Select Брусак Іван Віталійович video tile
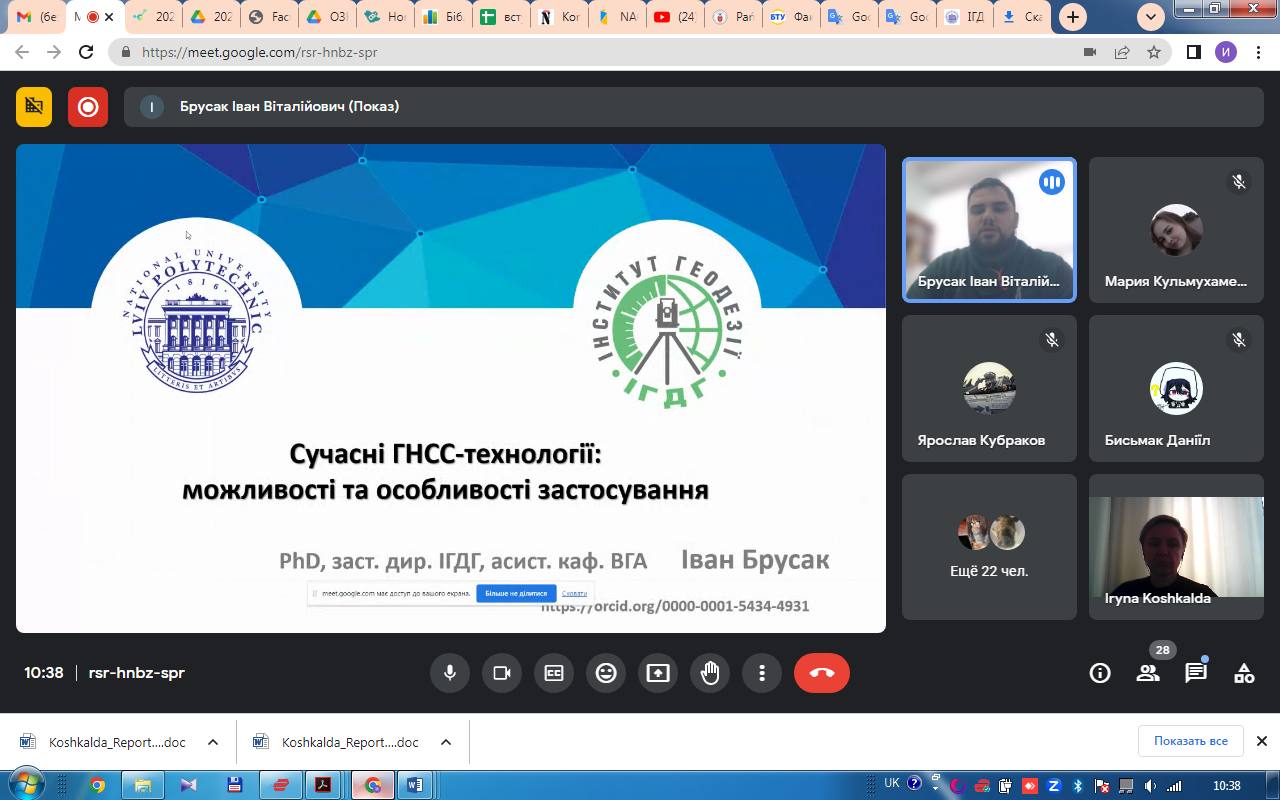The width and height of the screenshot is (1280, 800). [989, 230]
